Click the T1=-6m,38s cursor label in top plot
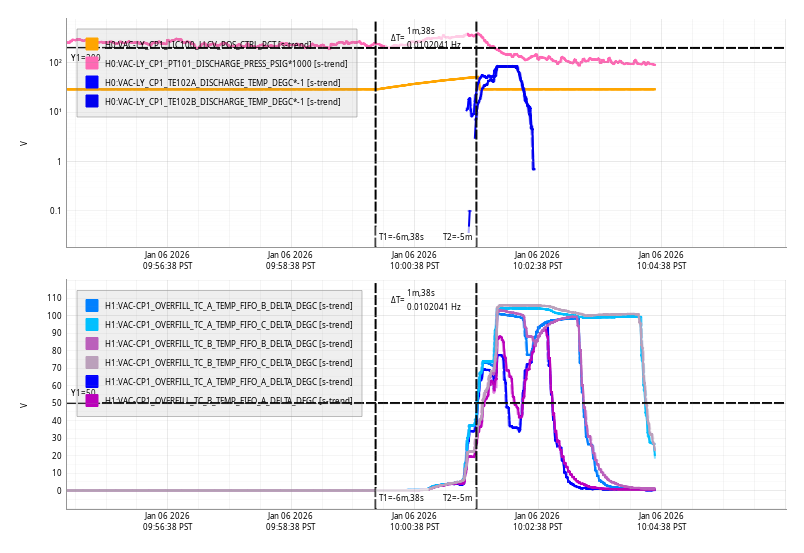The height and width of the screenshot is (553, 804). click(x=401, y=237)
